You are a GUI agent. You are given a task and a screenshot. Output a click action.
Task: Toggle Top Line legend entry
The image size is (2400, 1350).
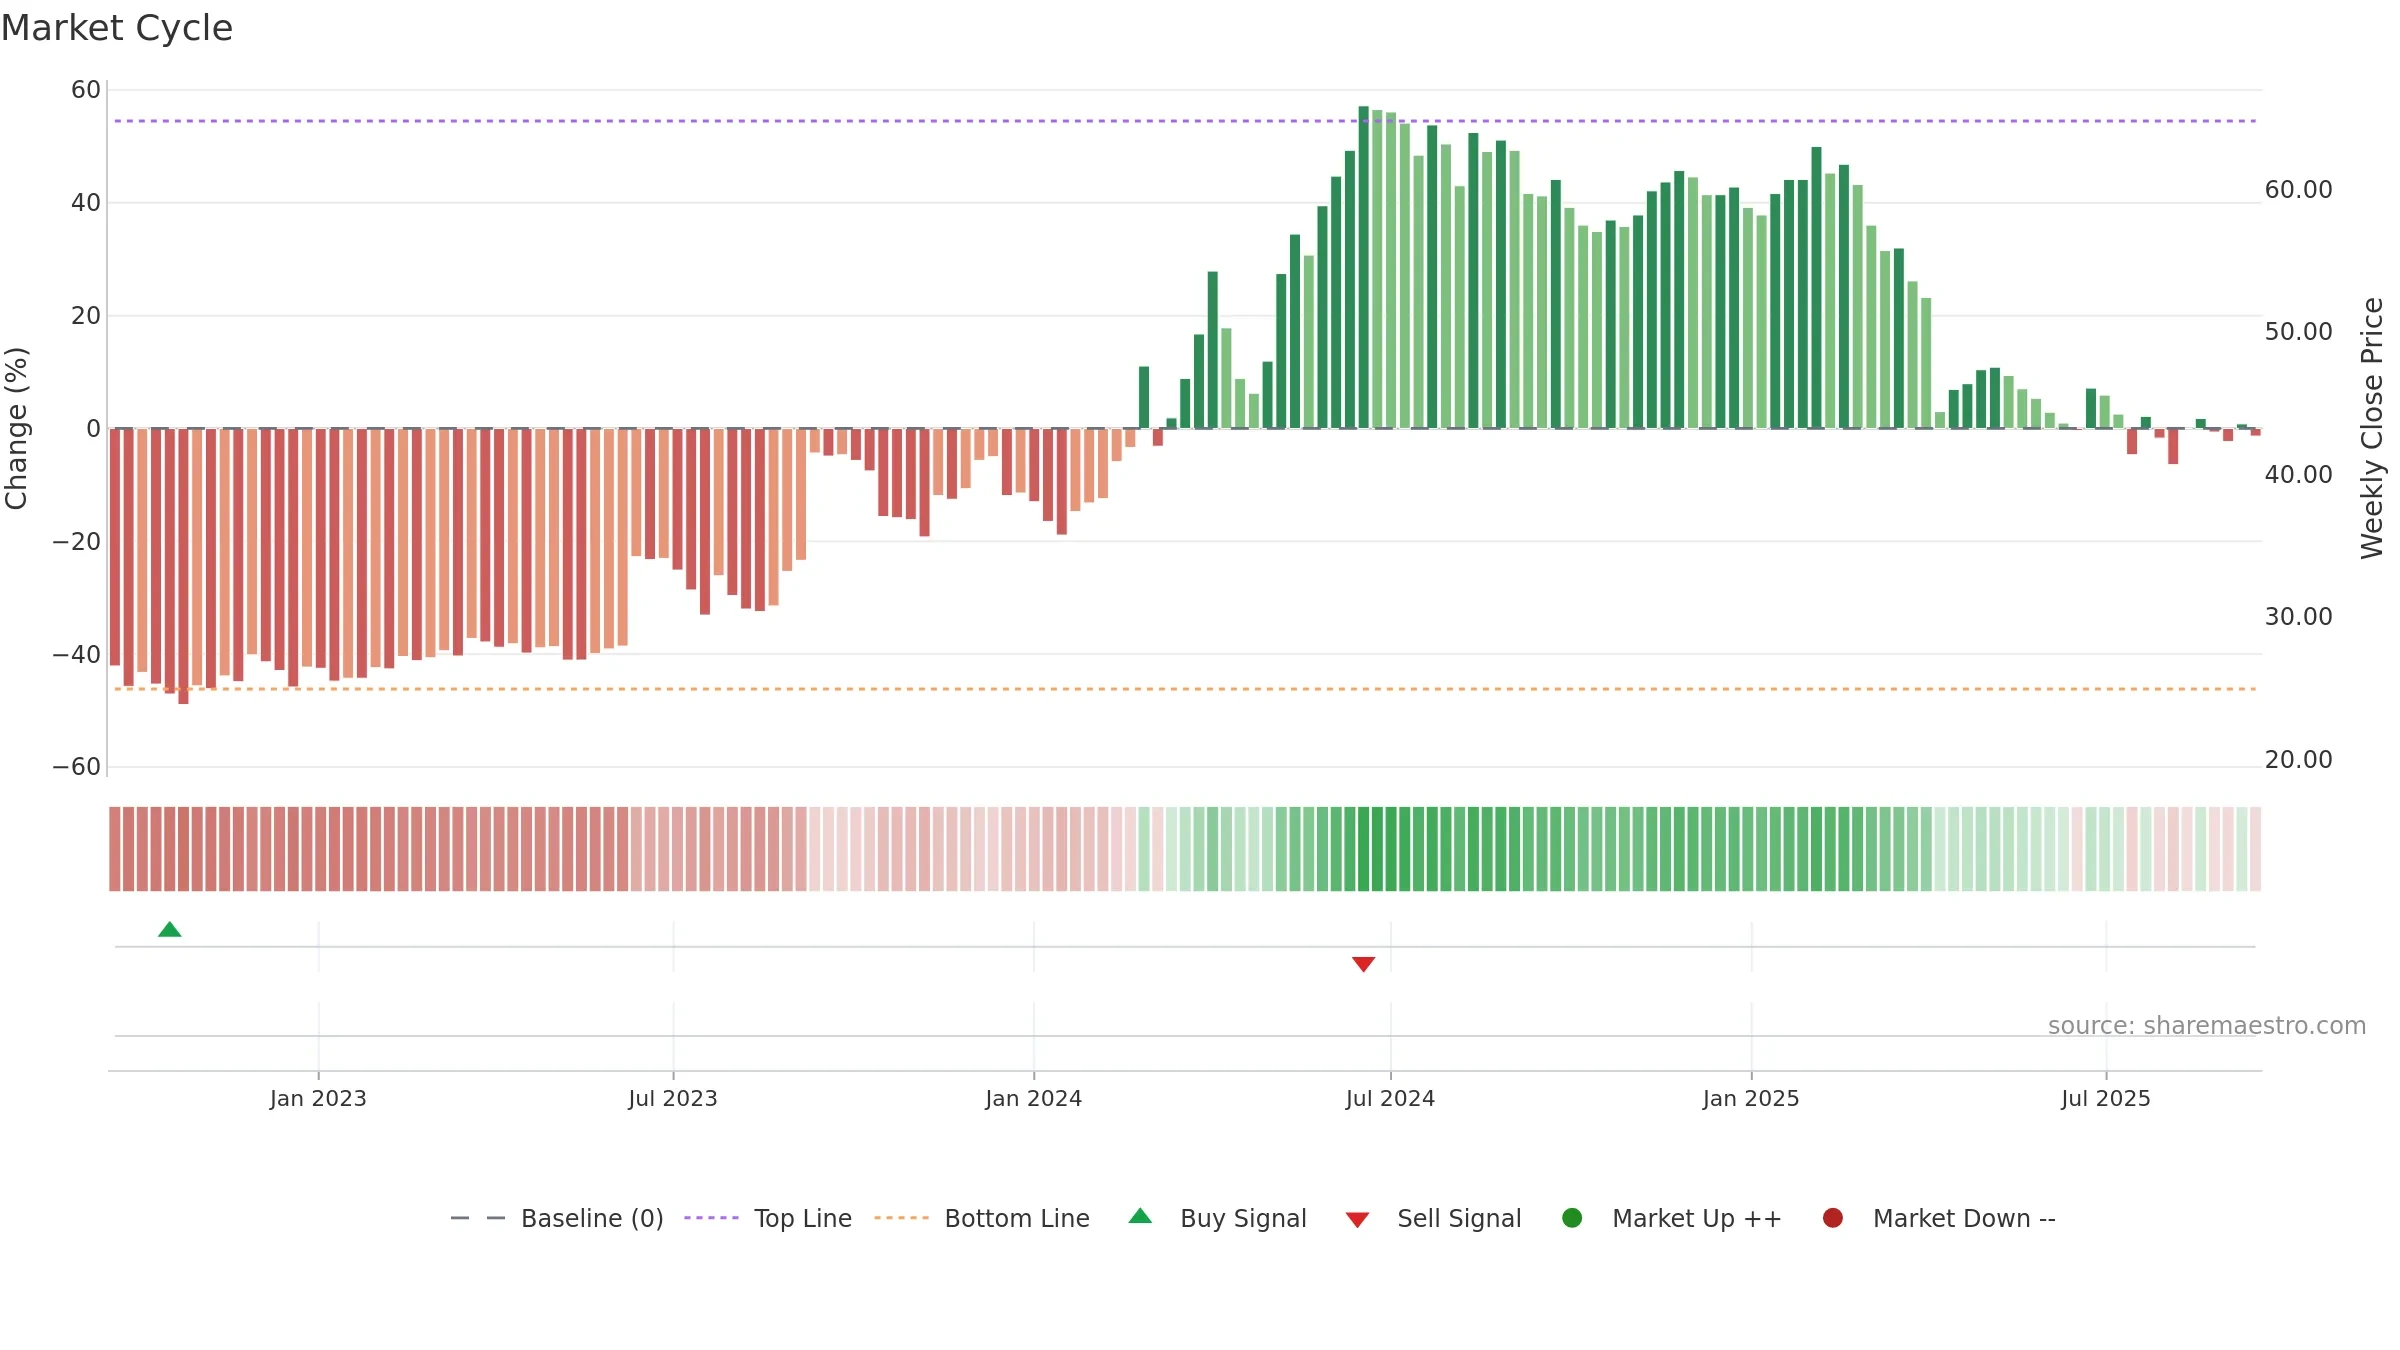pyautogui.click(x=768, y=1218)
